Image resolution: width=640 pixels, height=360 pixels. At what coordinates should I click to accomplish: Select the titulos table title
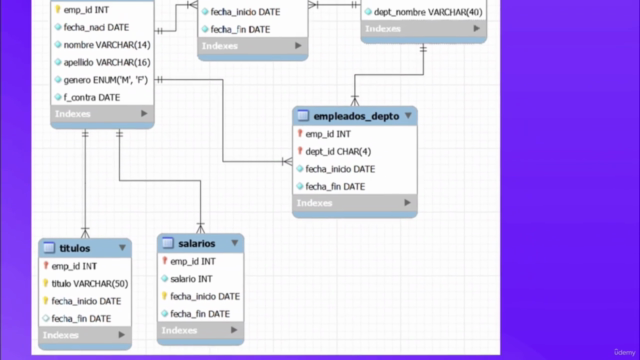coord(75,248)
